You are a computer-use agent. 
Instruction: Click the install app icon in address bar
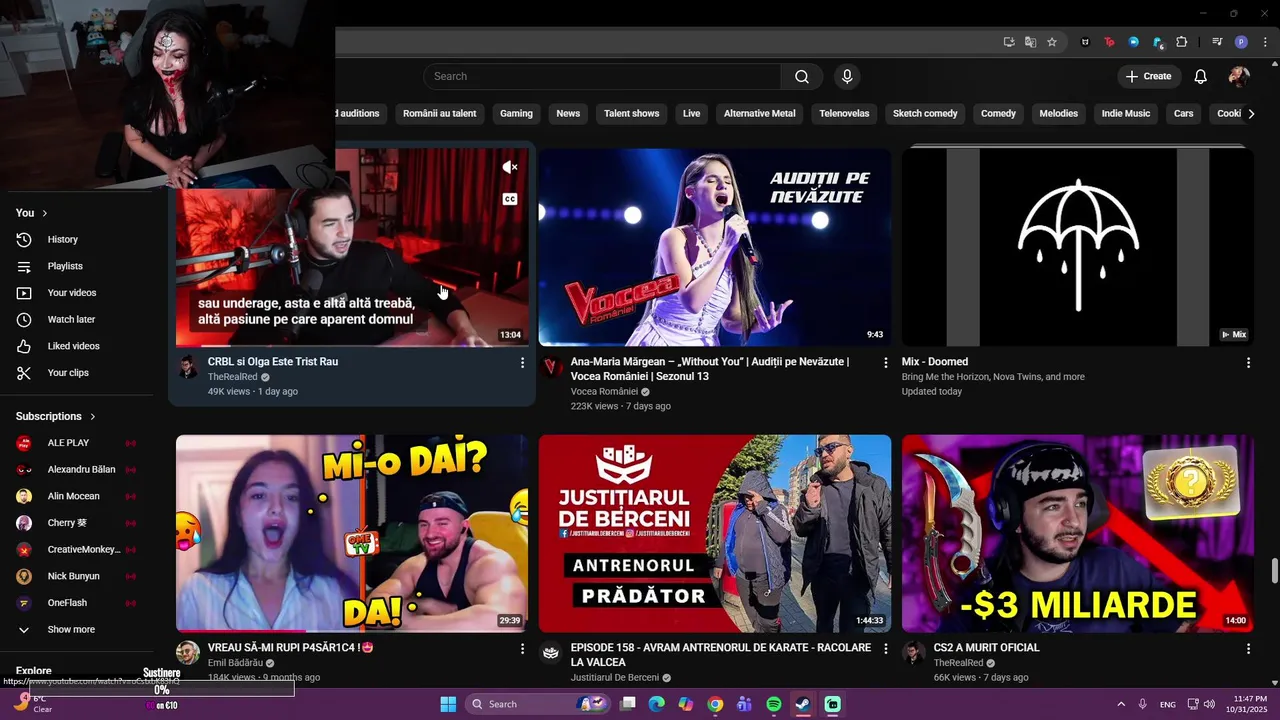click(x=1009, y=42)
